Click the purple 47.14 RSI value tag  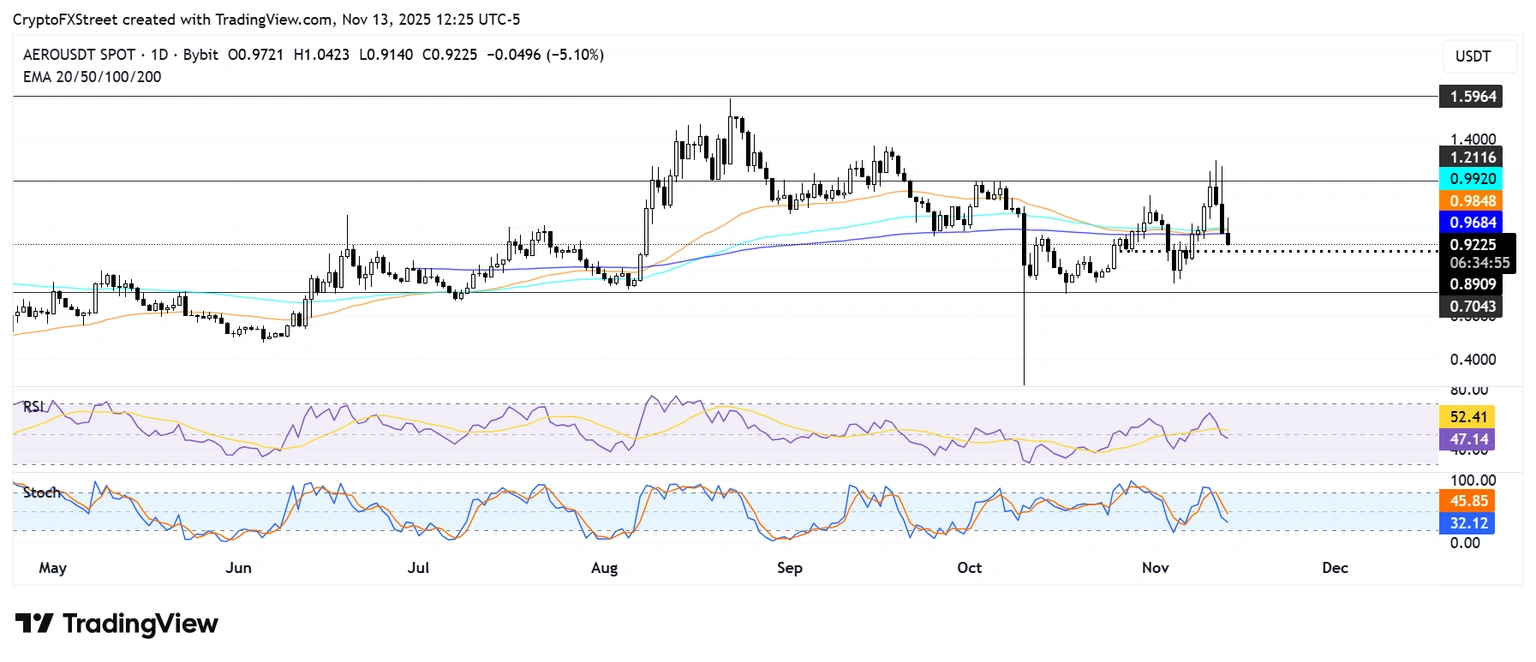click(x=1471, y=437)
